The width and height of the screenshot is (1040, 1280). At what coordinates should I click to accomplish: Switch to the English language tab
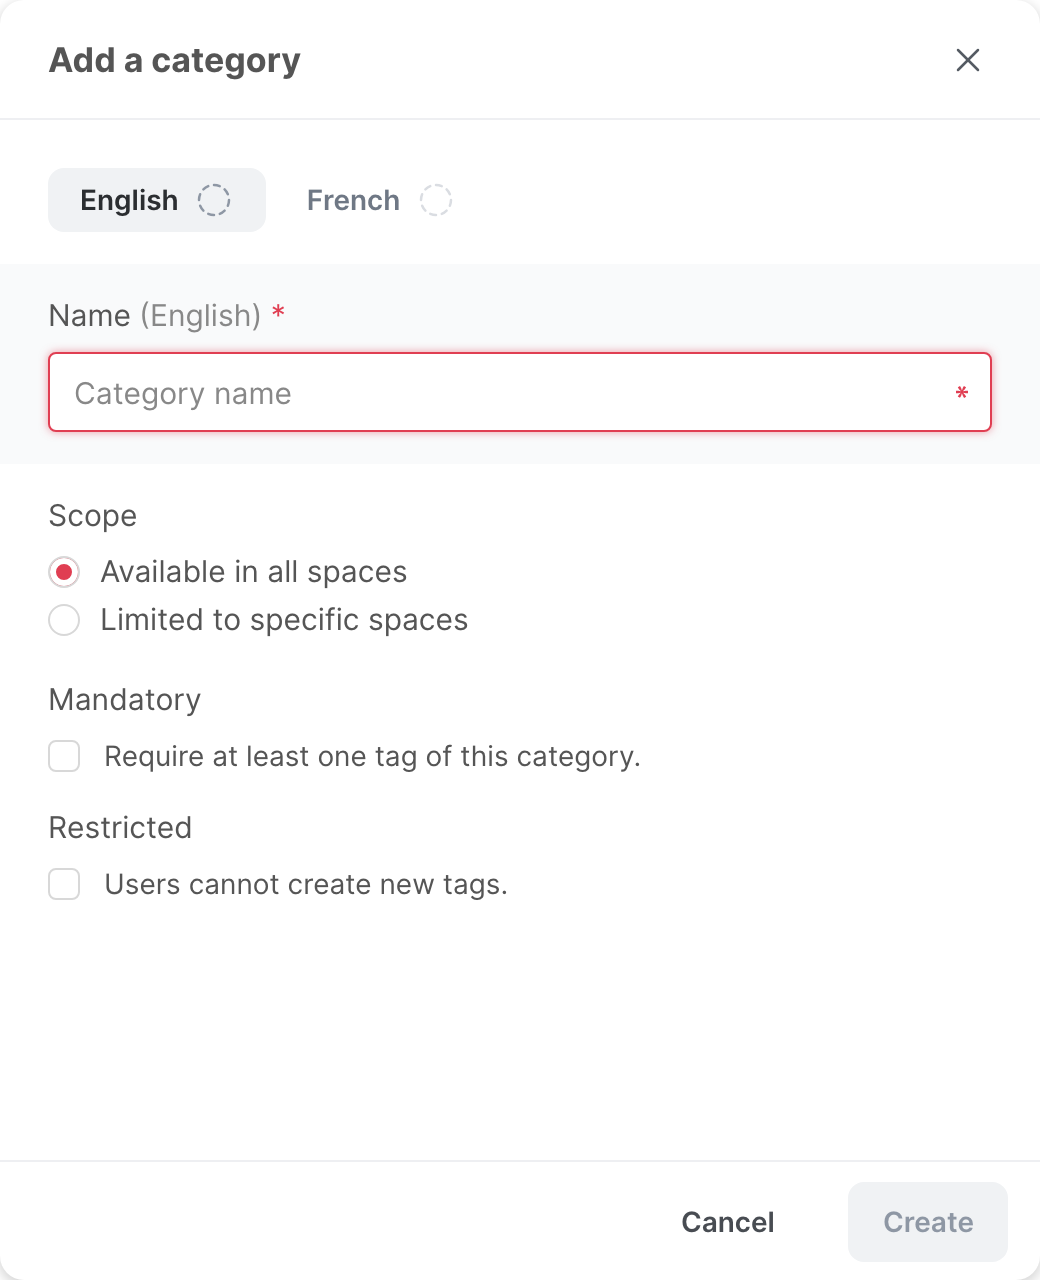157,200
